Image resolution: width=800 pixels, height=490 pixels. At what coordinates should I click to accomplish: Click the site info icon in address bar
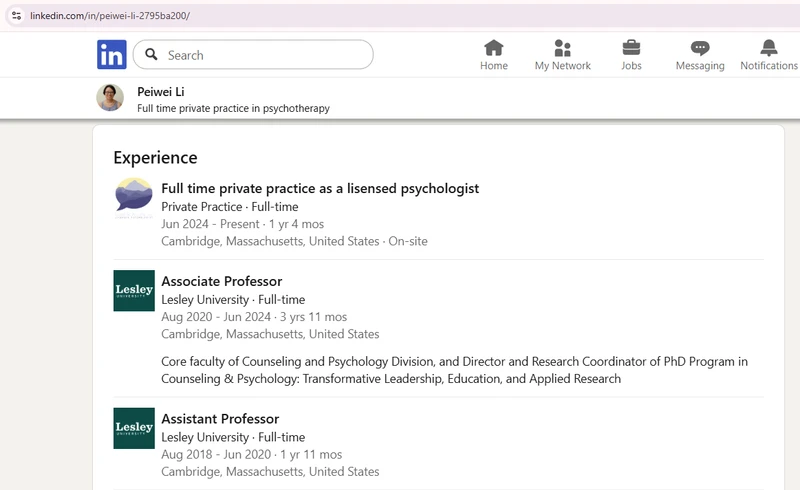point(16,15)
